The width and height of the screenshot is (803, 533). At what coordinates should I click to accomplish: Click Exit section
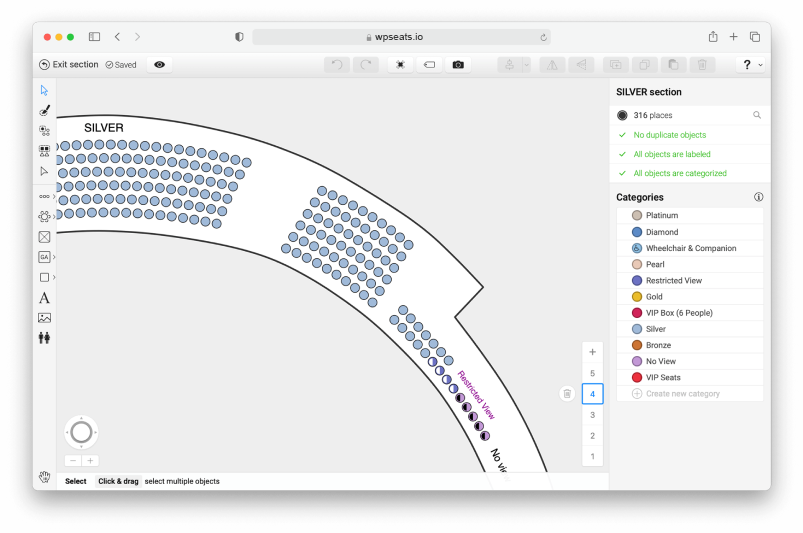tap(69, 65)
